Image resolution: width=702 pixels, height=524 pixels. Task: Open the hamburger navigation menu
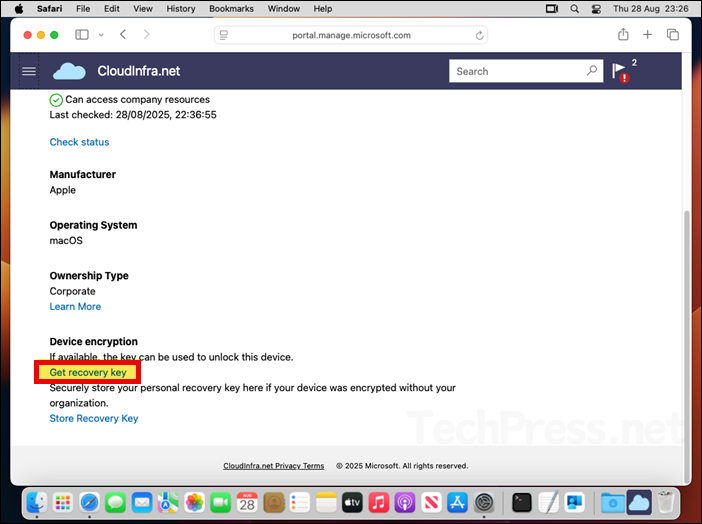pyautogui.click(x=29, y=71)
